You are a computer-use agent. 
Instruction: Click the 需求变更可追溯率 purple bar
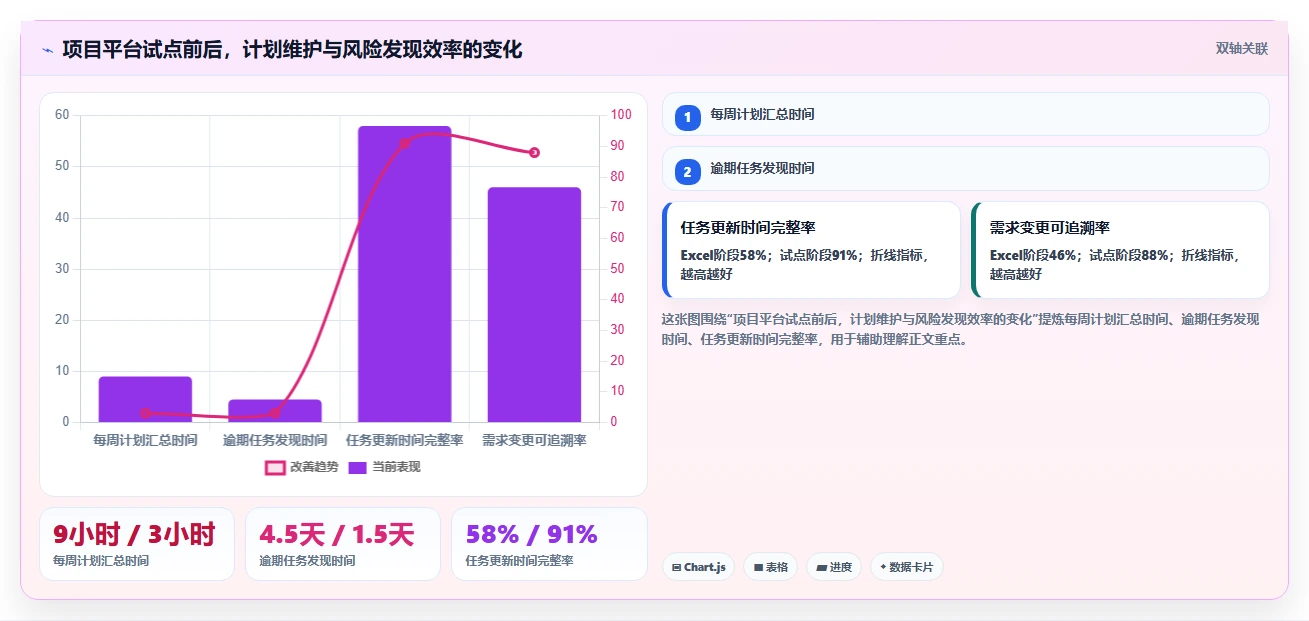point(534,304)
